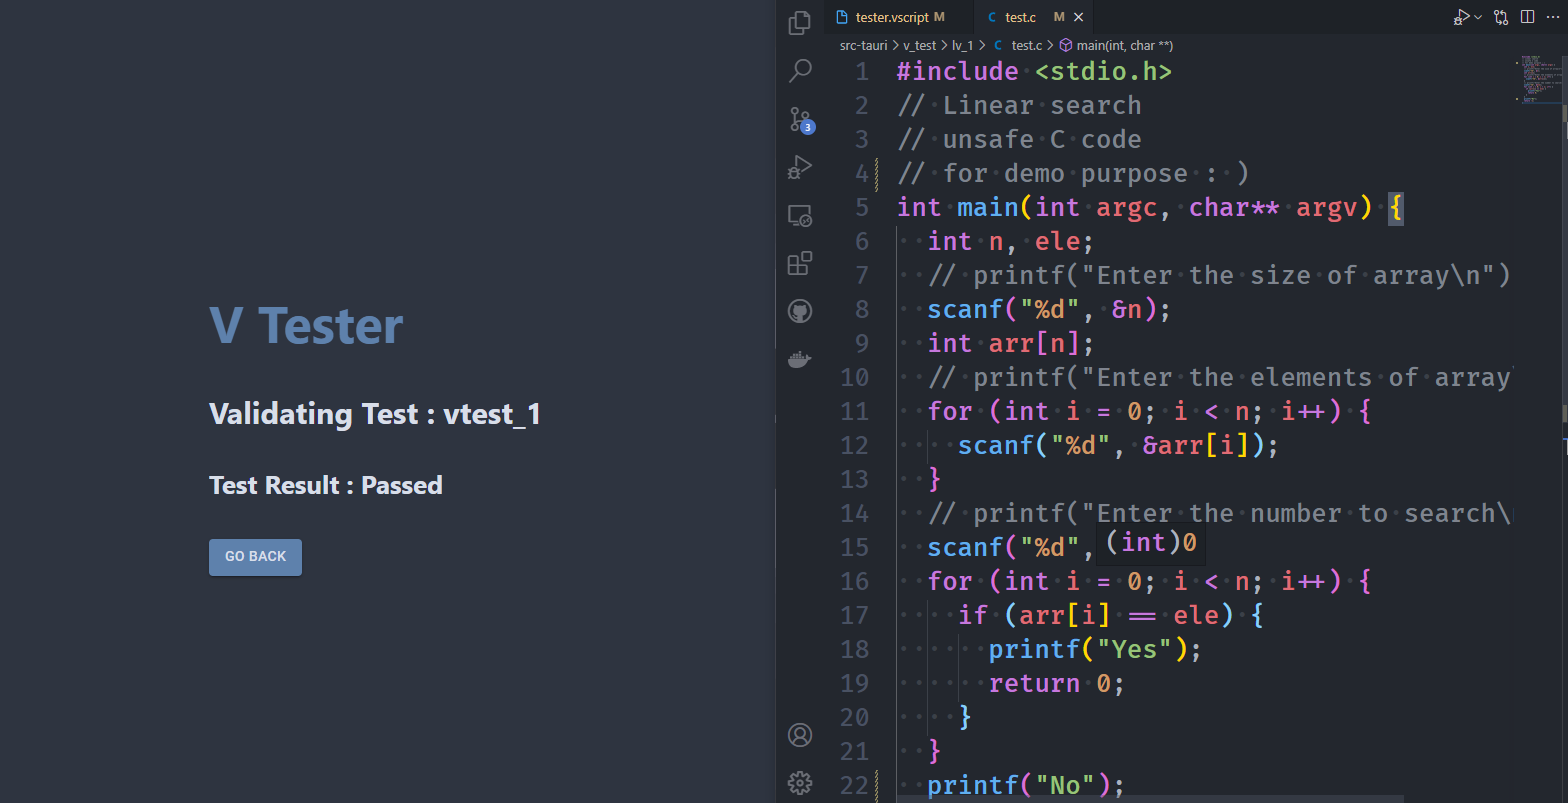Click 'main' in the function declaration
The width and height of the screenshot is (1568, 803).
pyautogui.click(x=988, y=208)
